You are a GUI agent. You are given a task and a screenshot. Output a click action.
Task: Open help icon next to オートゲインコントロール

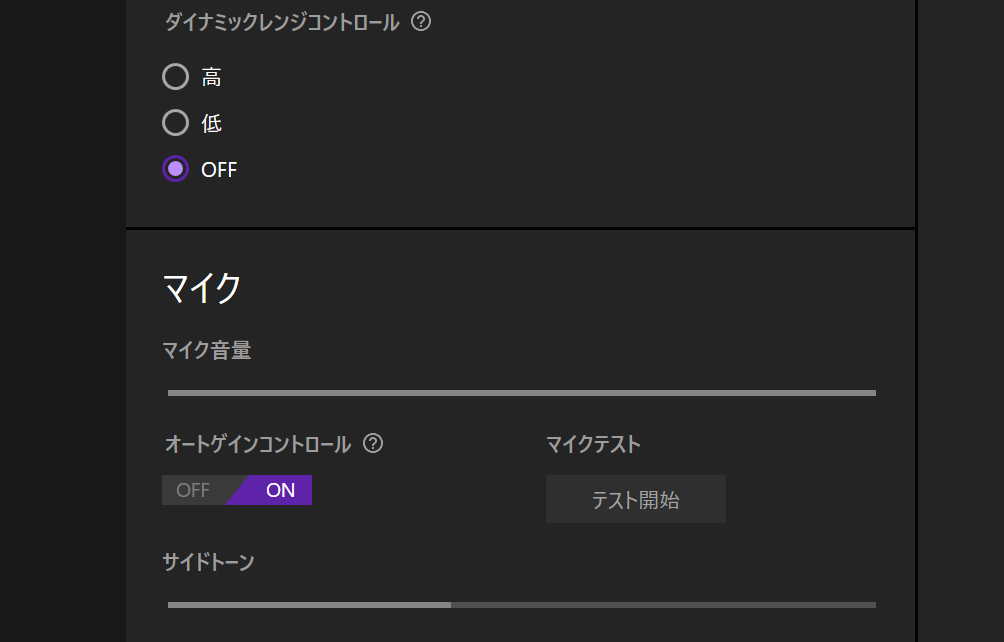tap(373, 444)
